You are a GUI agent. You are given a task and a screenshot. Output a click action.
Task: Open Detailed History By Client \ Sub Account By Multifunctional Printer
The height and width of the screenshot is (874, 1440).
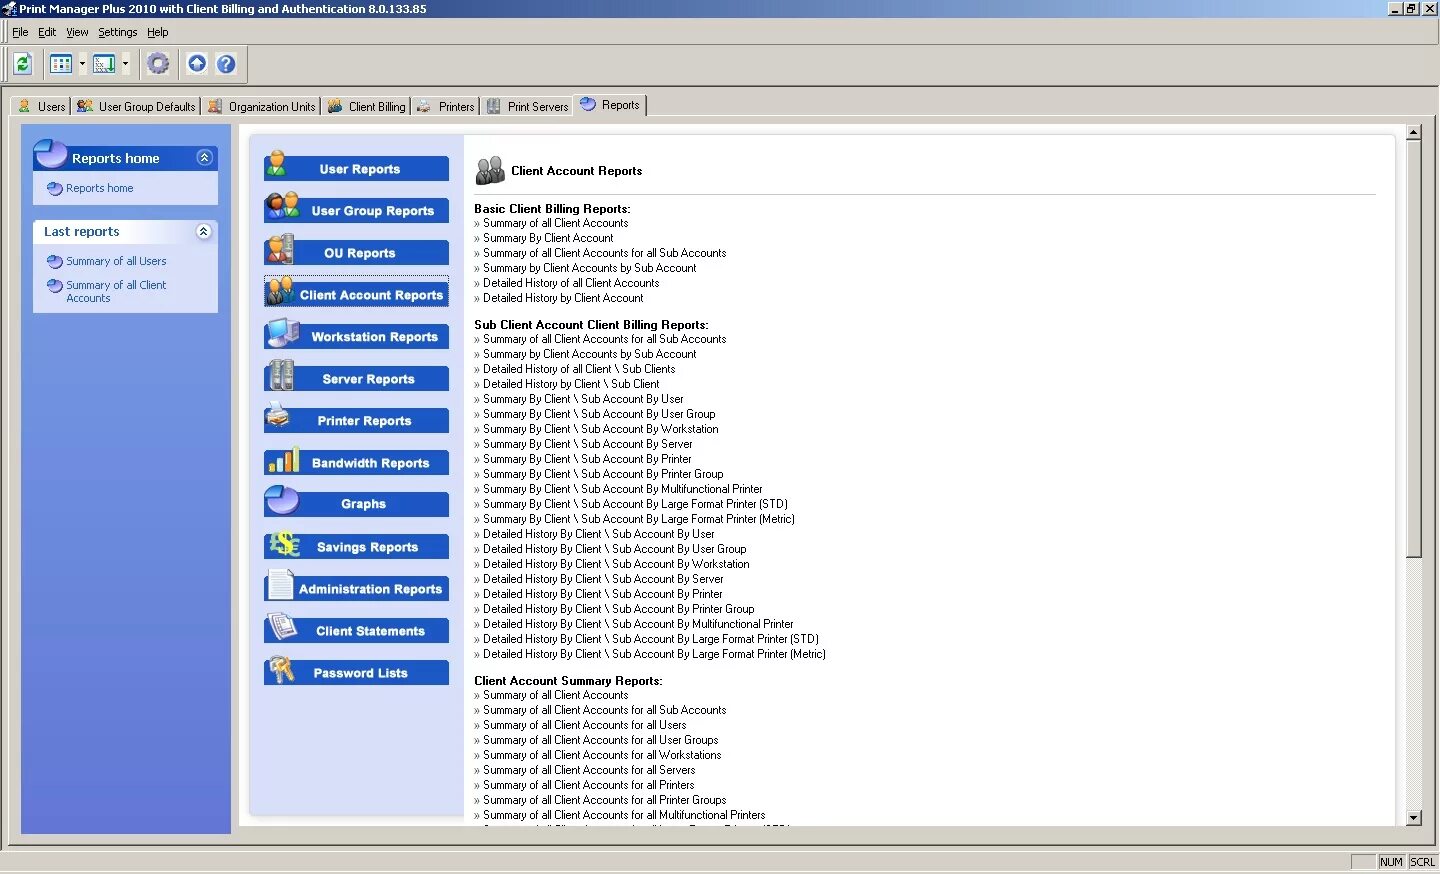638,624
